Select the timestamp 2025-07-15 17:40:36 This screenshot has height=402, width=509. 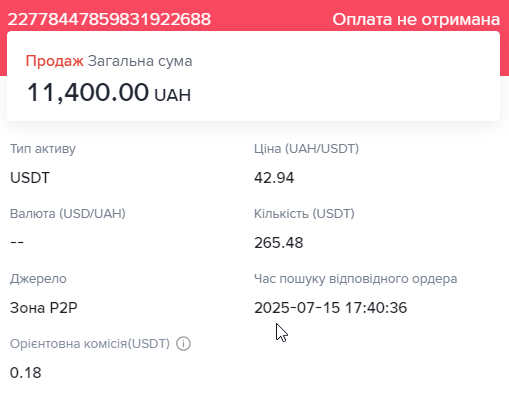click(x=330, y=308)
